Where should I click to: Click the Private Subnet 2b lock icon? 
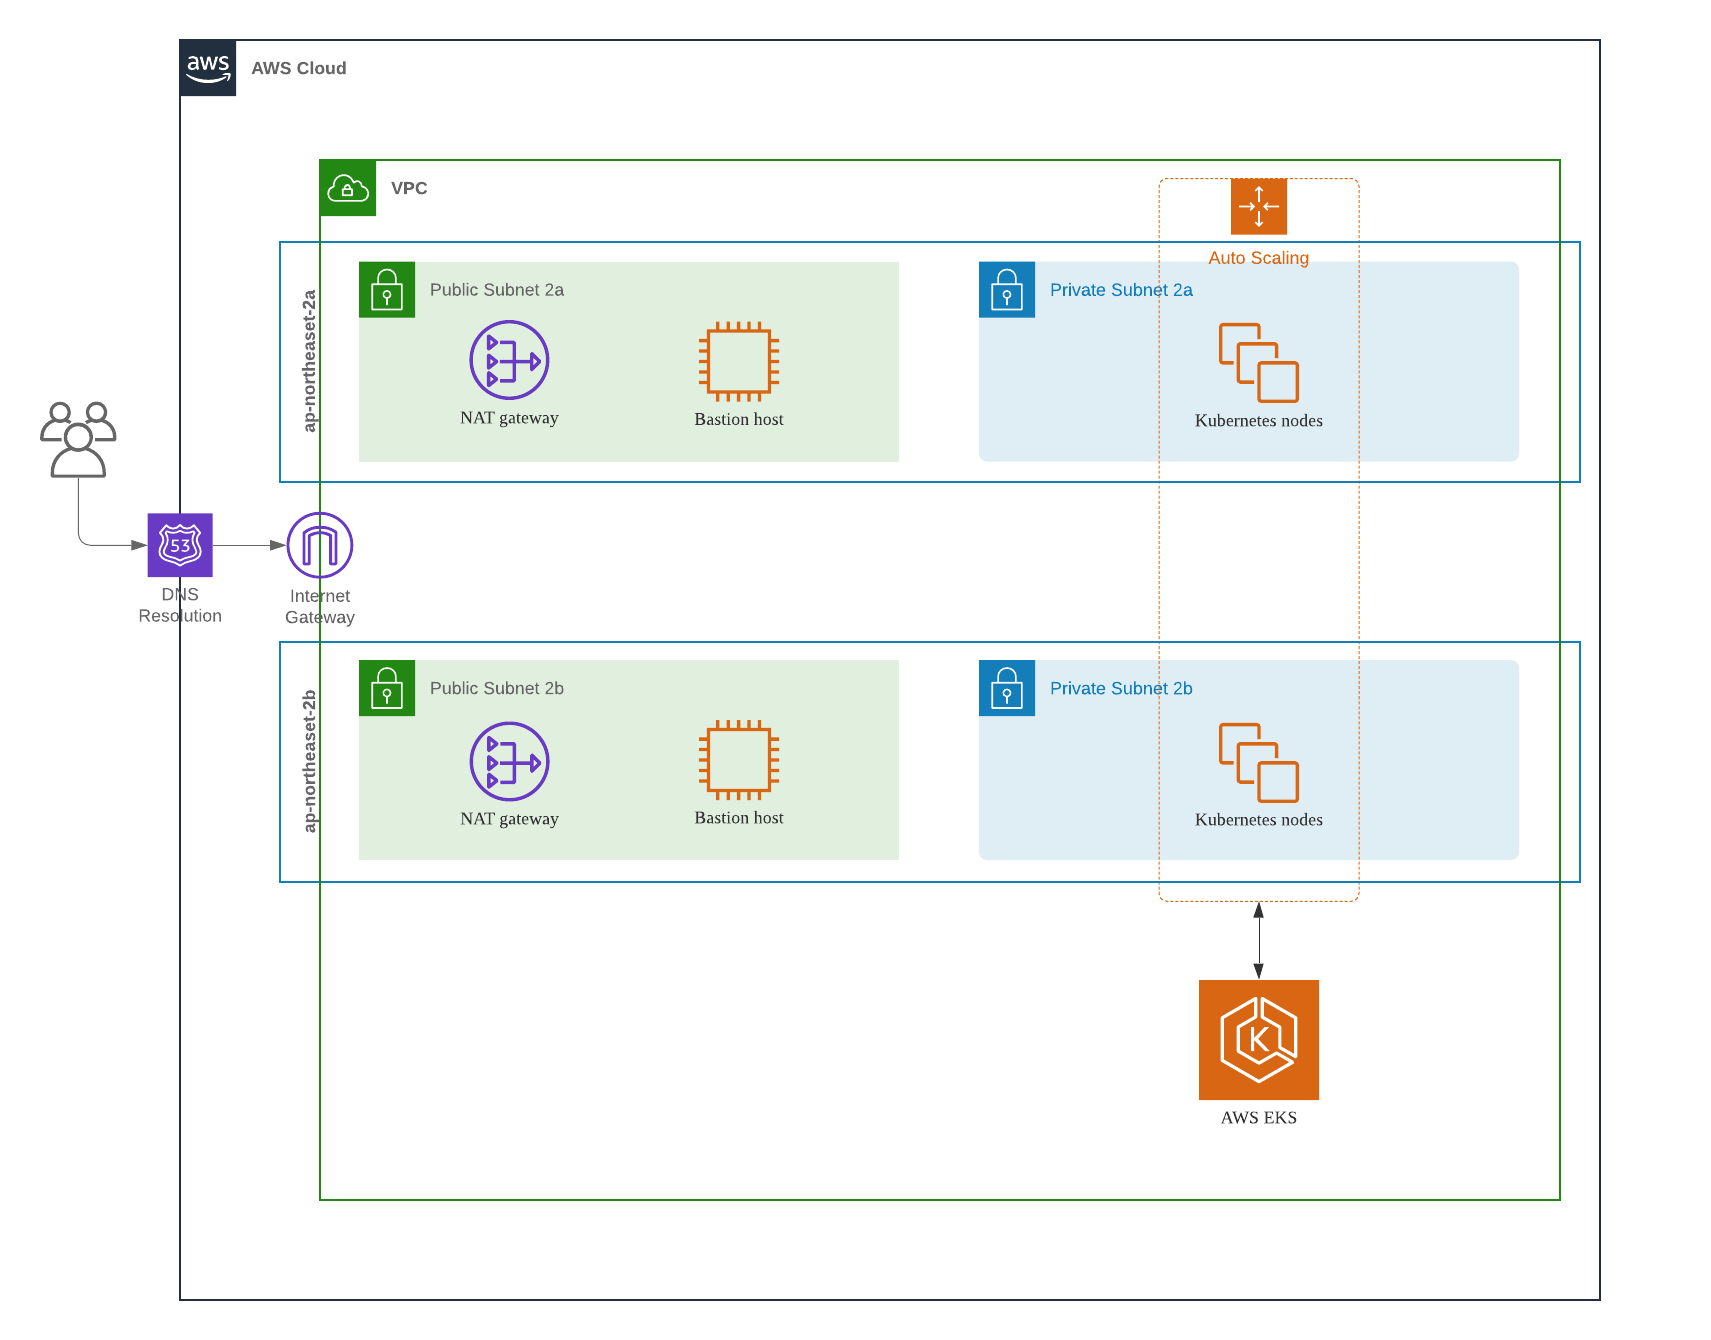pyautogui.click(x=1007, y=688)
